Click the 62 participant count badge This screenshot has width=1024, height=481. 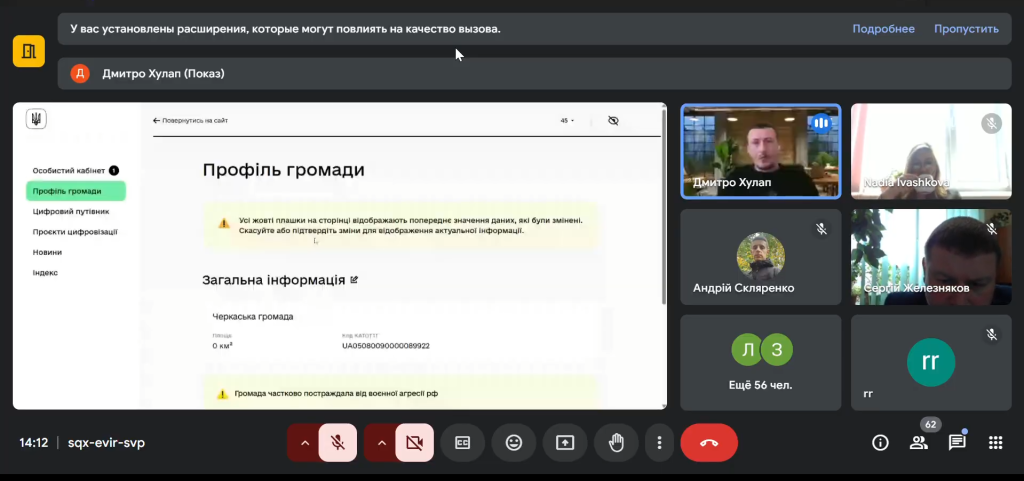(931, 424)
